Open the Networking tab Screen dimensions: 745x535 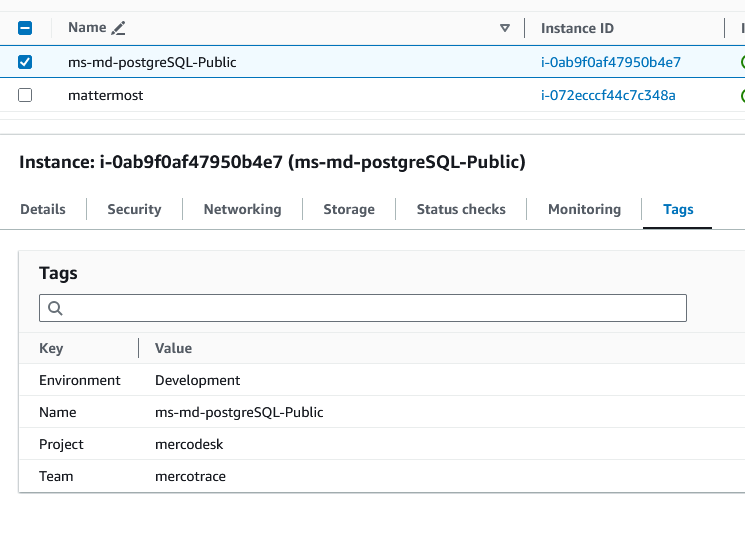tap(242, 210)
